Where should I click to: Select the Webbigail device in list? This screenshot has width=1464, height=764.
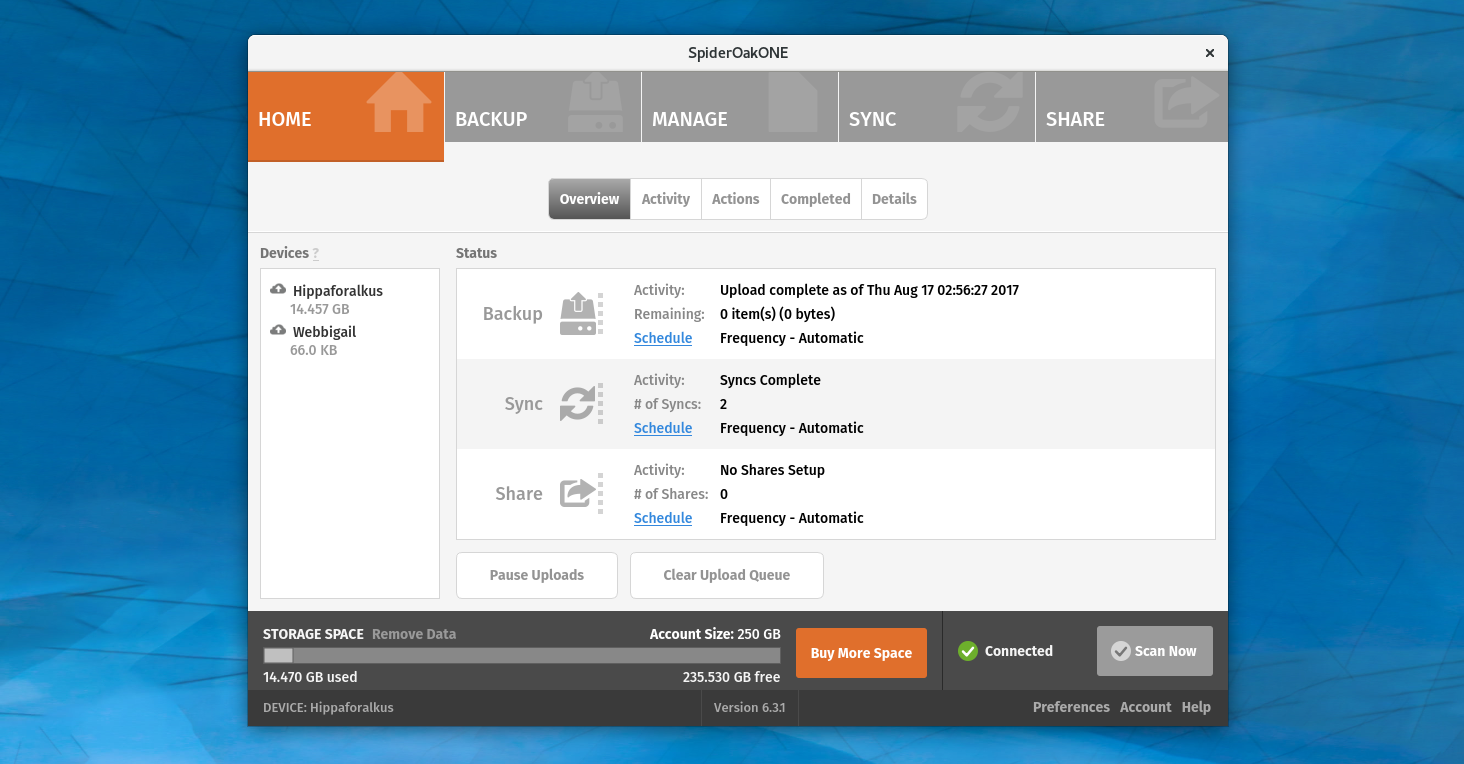pos(324,332)
